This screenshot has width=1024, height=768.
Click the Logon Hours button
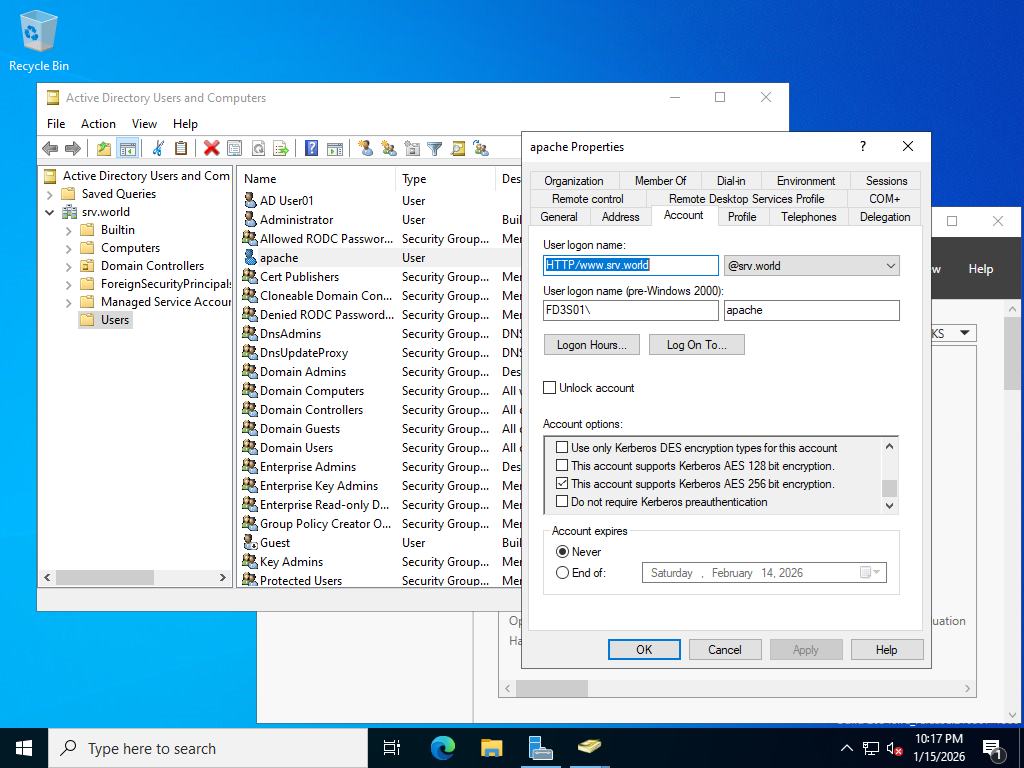click(591, 345)
